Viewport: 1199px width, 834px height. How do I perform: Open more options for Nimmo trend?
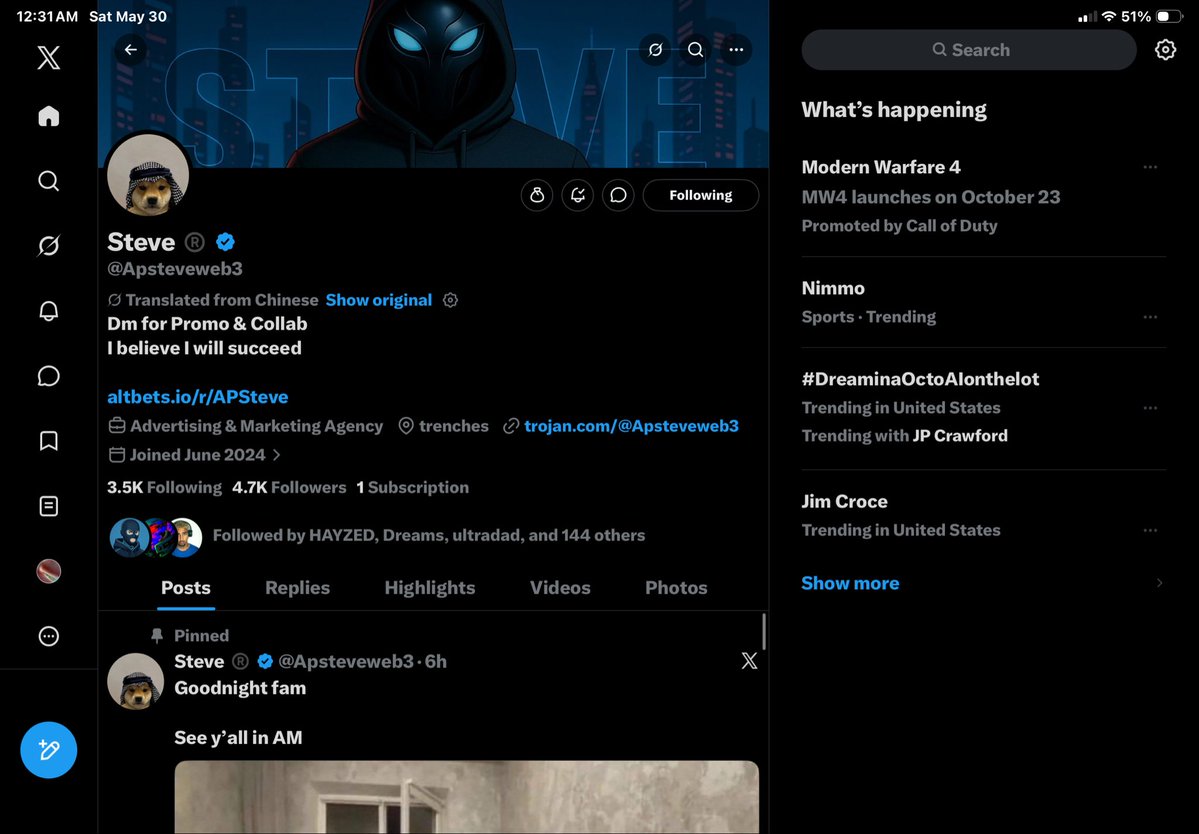point(1150,316)
